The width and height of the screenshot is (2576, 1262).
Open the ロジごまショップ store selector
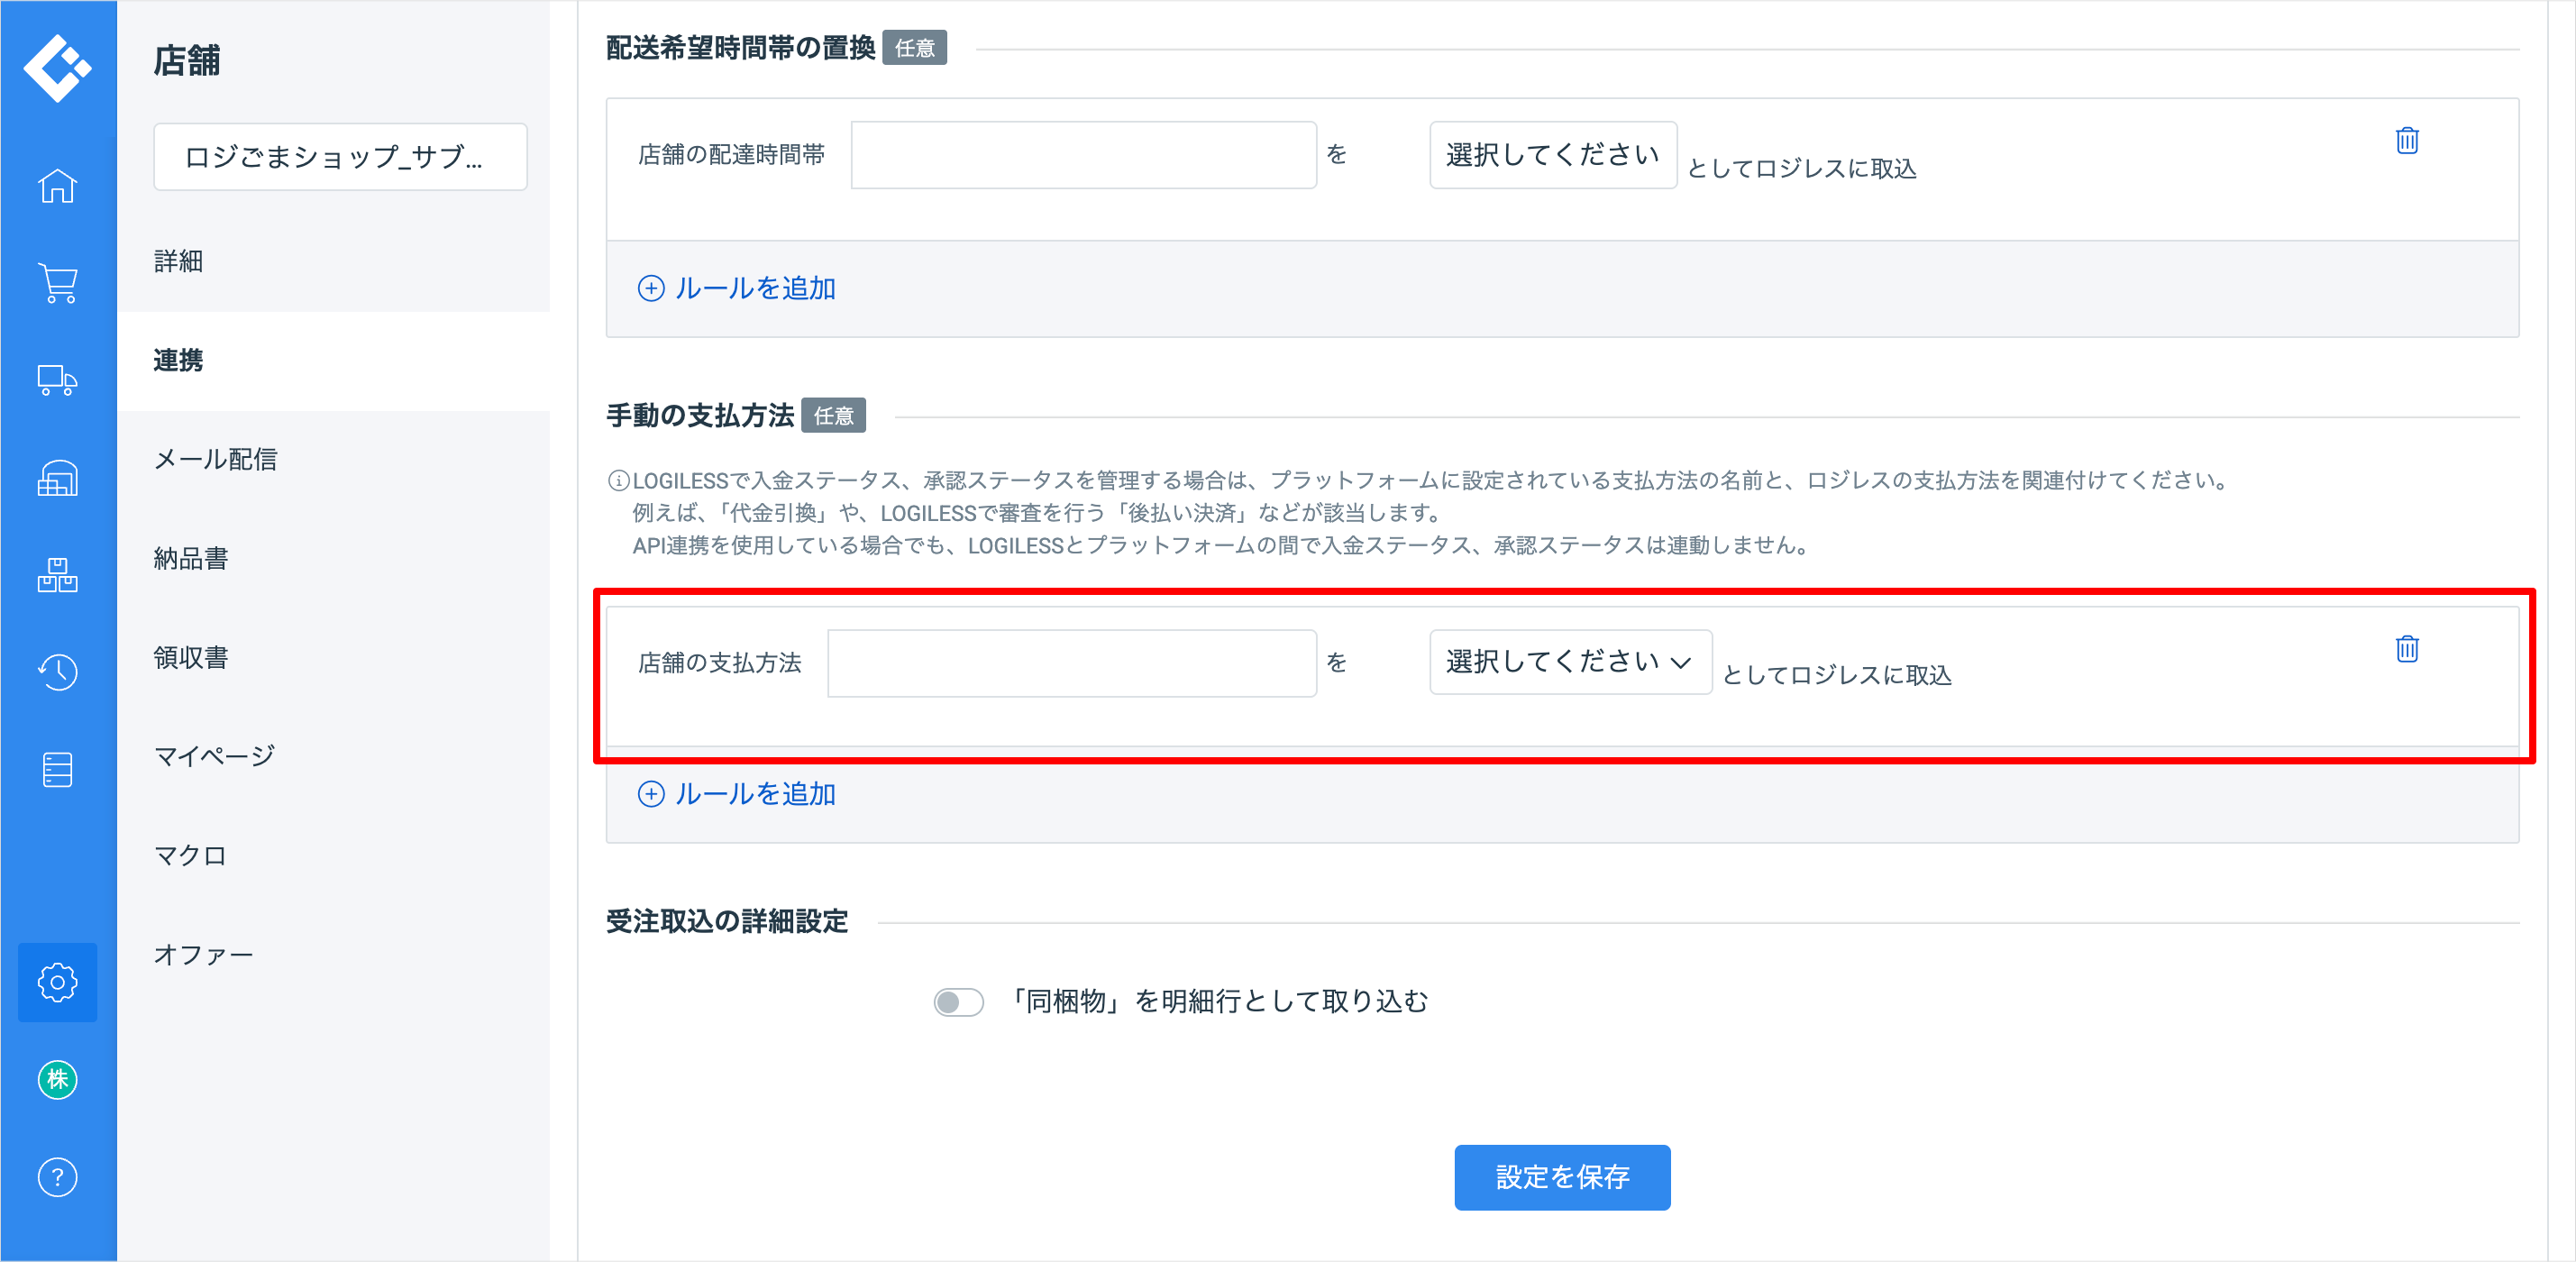[340, 157]
